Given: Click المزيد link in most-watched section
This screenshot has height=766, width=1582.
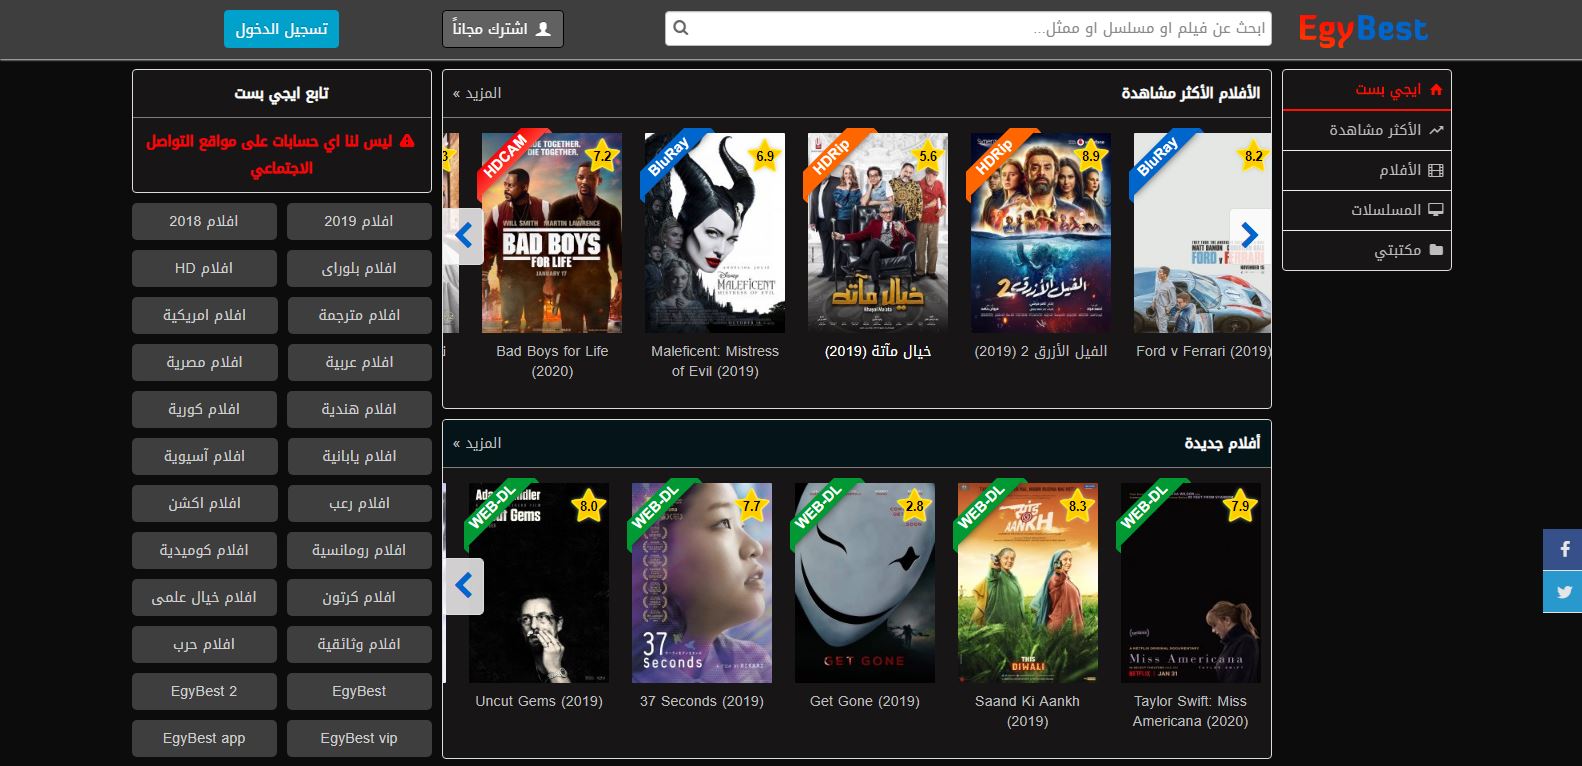Looking at the screenshot, I should pyautogui.click(x=477, y=93).
